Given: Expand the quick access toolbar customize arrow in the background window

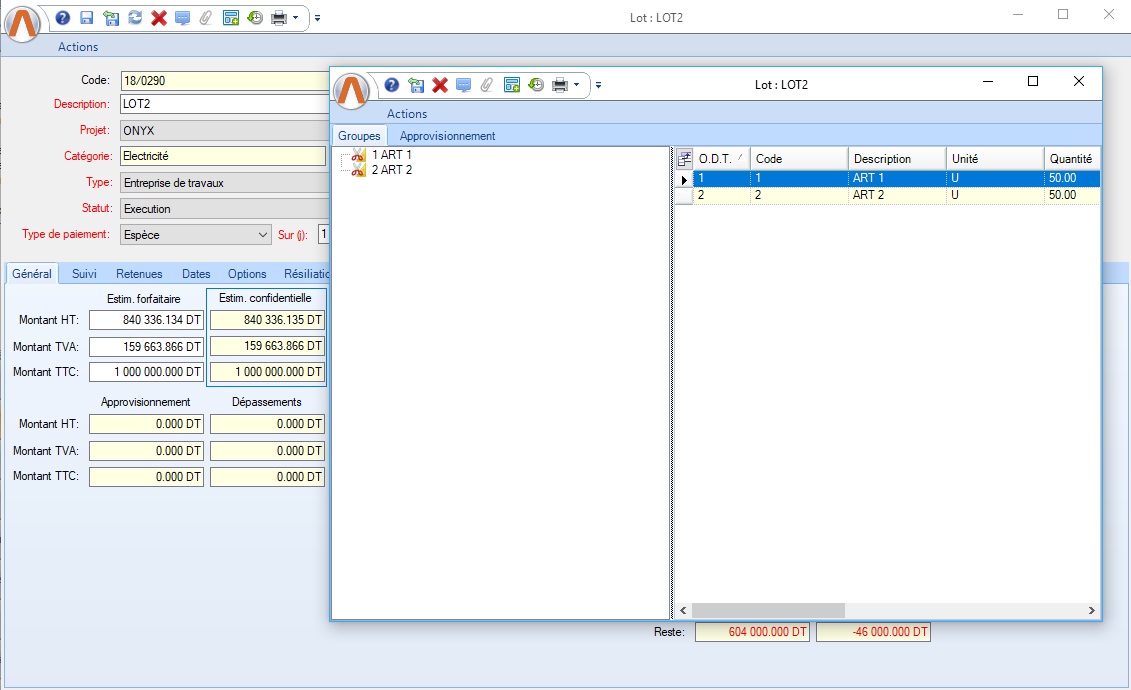Looking at the screenshot, I should [318, 18].
